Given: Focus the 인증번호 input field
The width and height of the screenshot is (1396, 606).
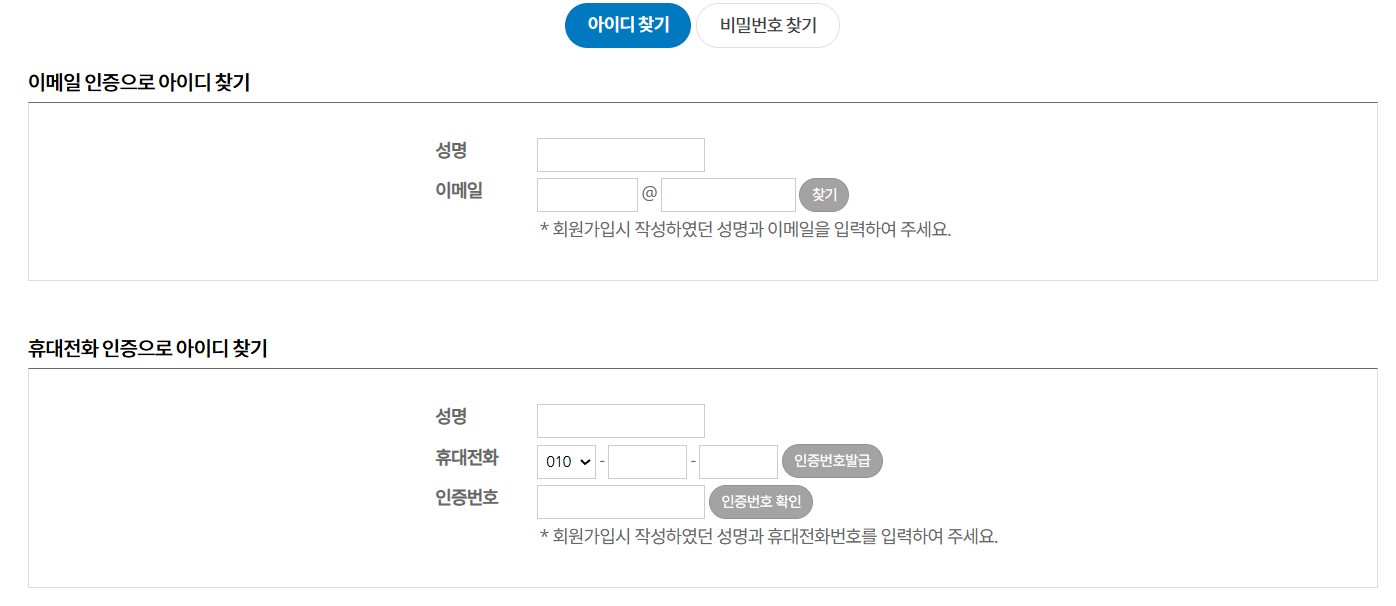Looking at the screenshot, I should click(x=620, y=502).
